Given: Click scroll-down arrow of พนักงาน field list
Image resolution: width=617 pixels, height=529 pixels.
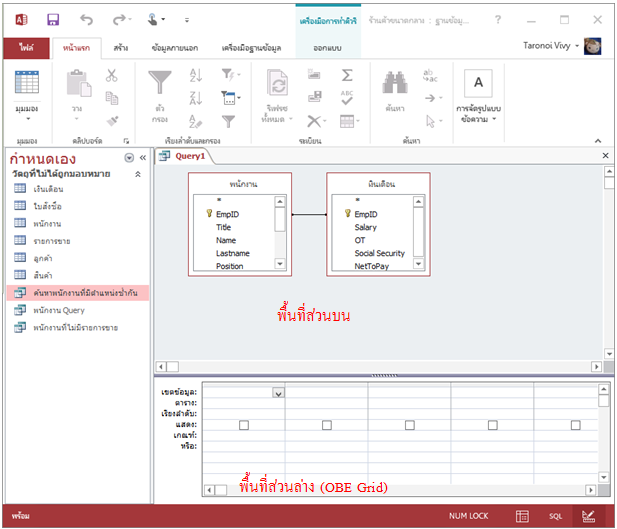Looking at the screenshot, I should (280, 264).
